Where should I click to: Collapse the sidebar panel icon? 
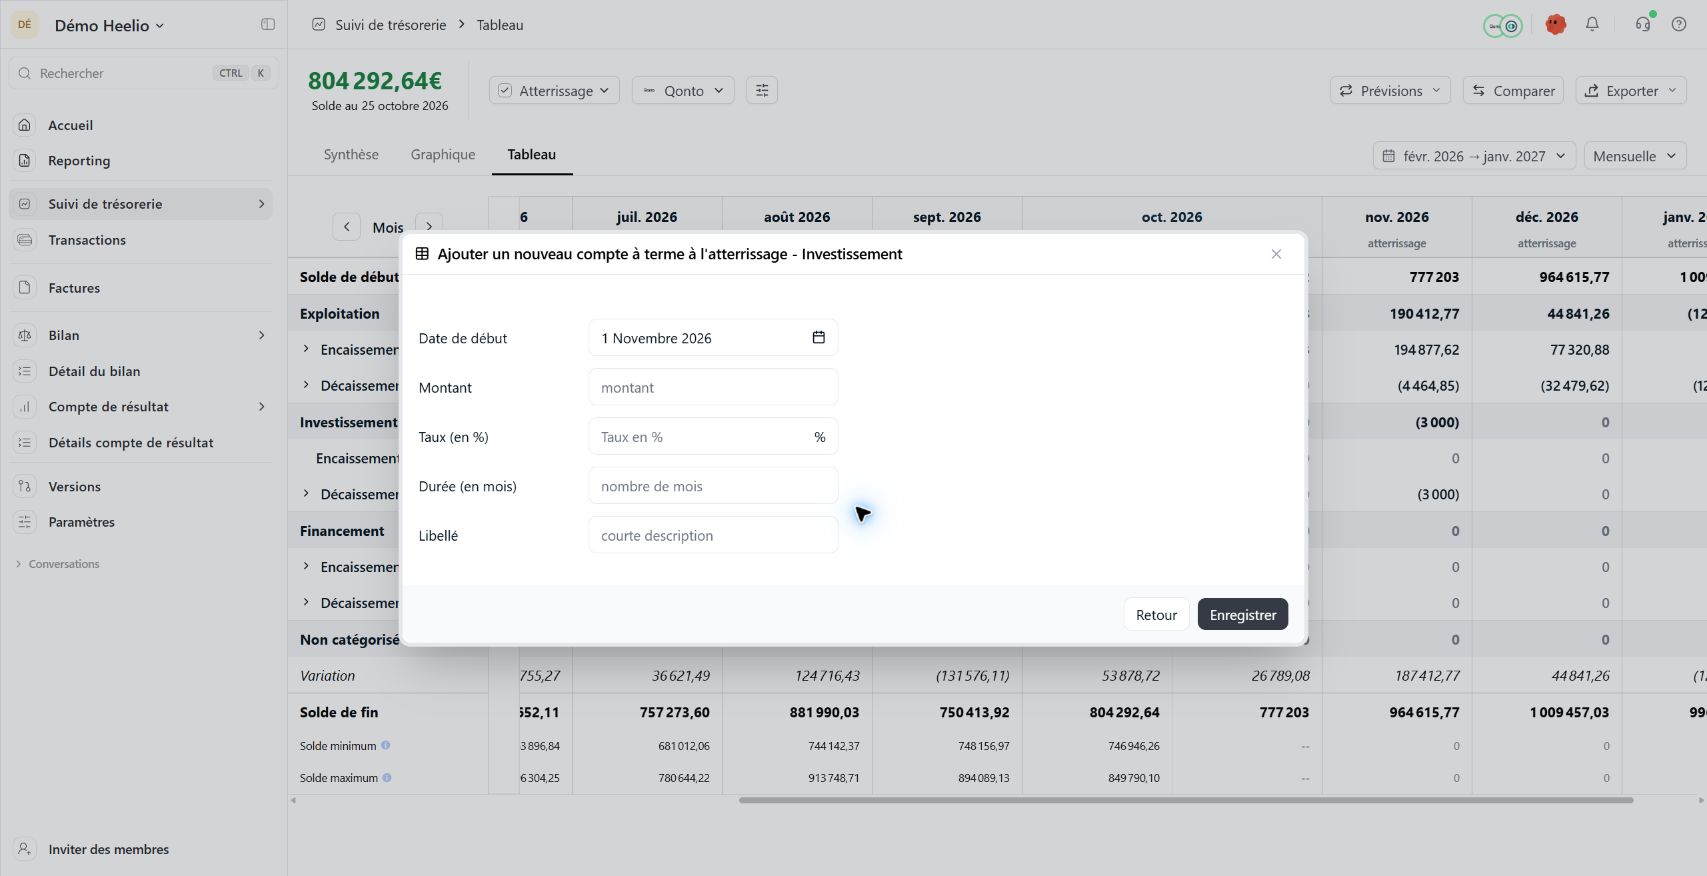[268, 25]
